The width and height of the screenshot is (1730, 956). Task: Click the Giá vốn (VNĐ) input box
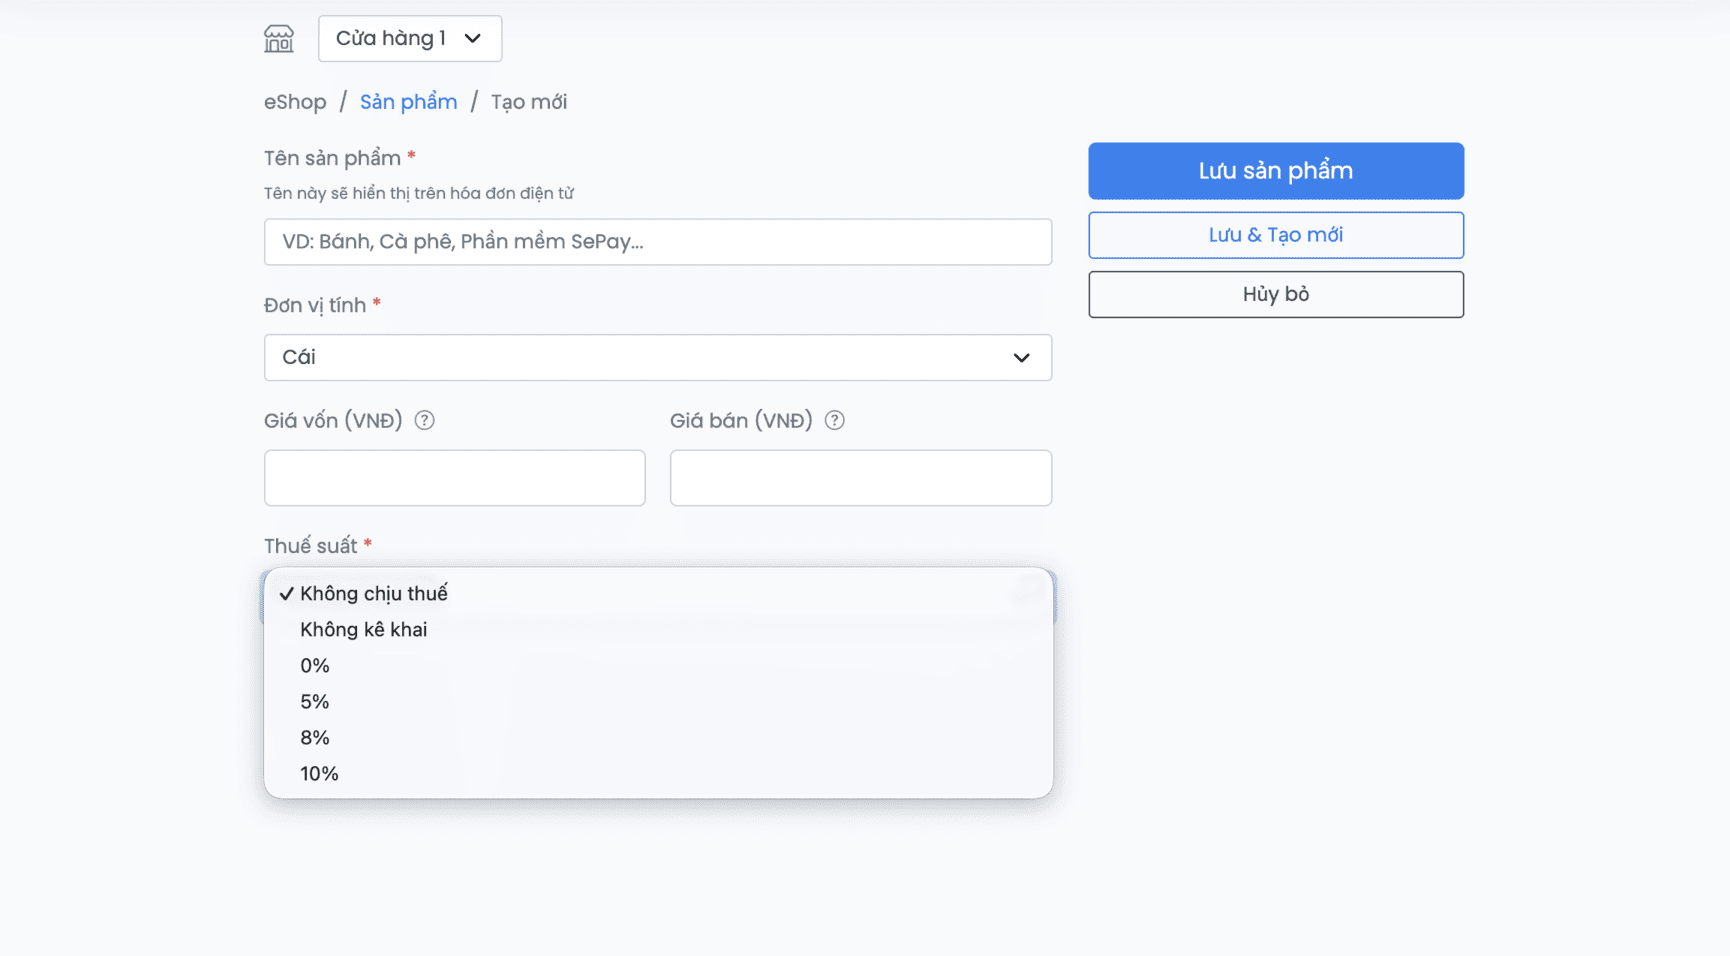(x=454, y=478)
